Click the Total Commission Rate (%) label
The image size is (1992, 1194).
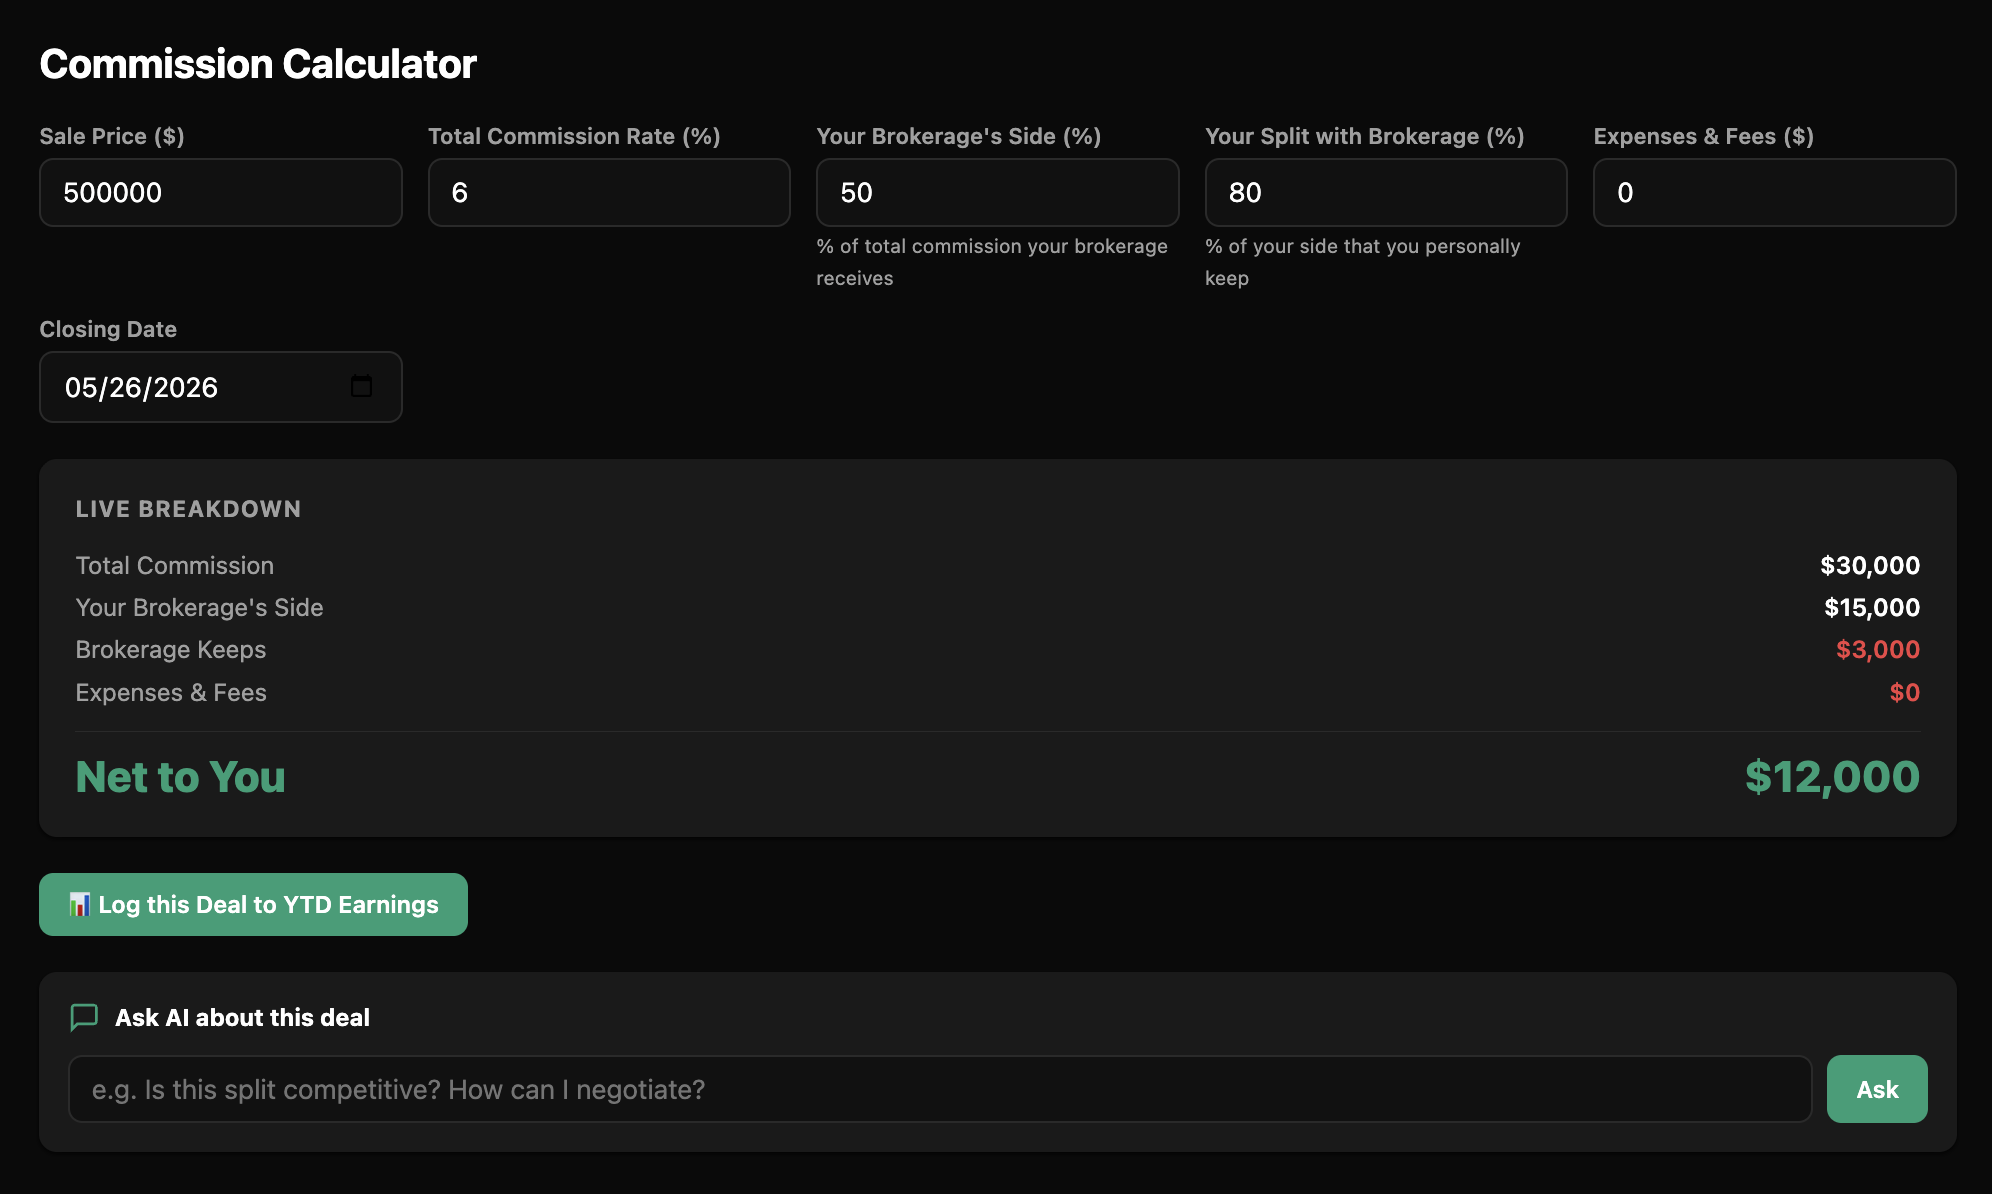[x=574, y=136]
